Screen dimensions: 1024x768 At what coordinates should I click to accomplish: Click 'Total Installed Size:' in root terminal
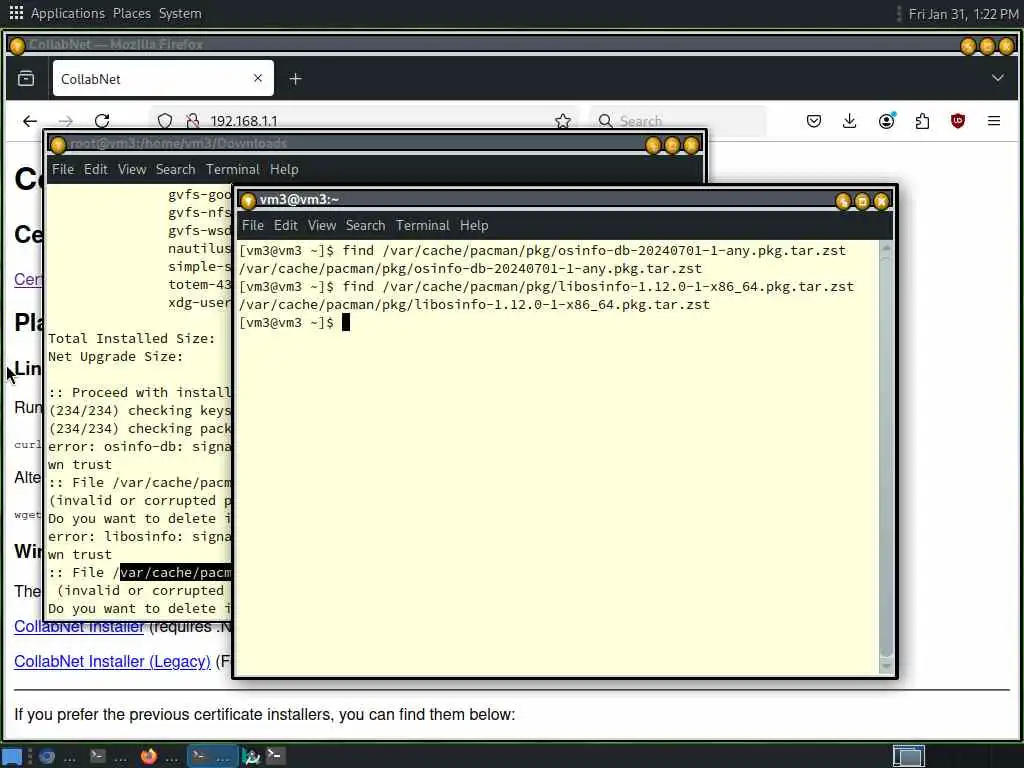pyautogui.click(x=131, y=338)
